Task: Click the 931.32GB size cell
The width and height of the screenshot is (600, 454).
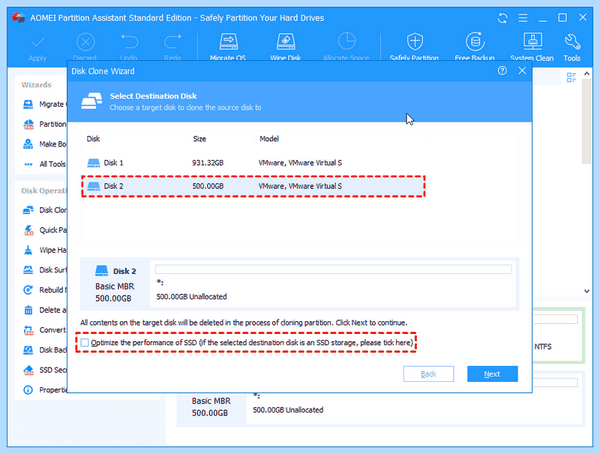Action: click(207, 163)
